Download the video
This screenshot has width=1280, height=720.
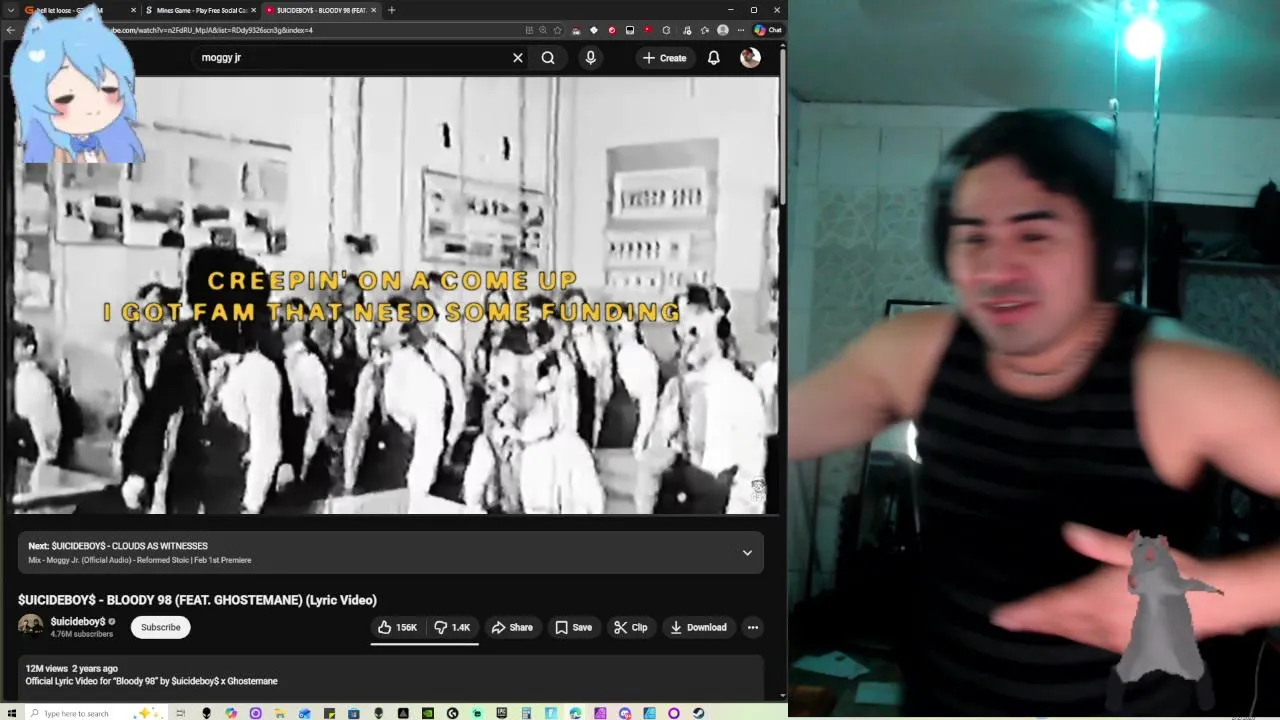[x=698, y=627]
